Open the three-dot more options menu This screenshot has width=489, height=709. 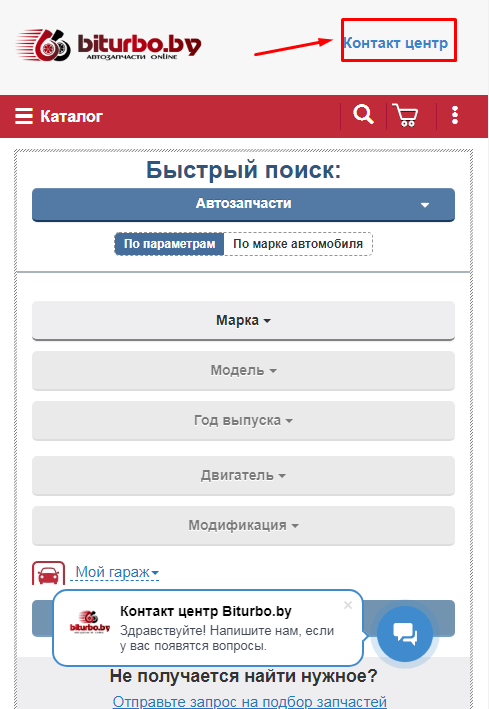tap(455, 115)
